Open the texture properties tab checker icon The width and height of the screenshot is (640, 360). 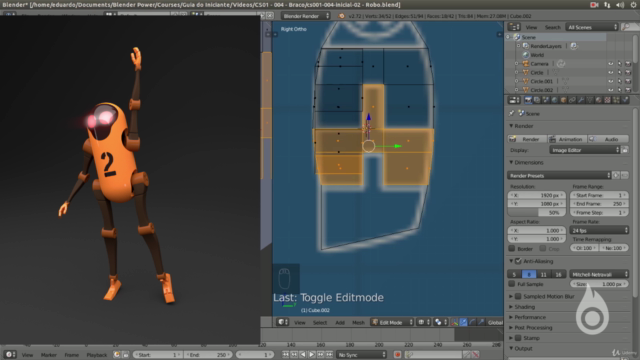(x=607, y=100)
